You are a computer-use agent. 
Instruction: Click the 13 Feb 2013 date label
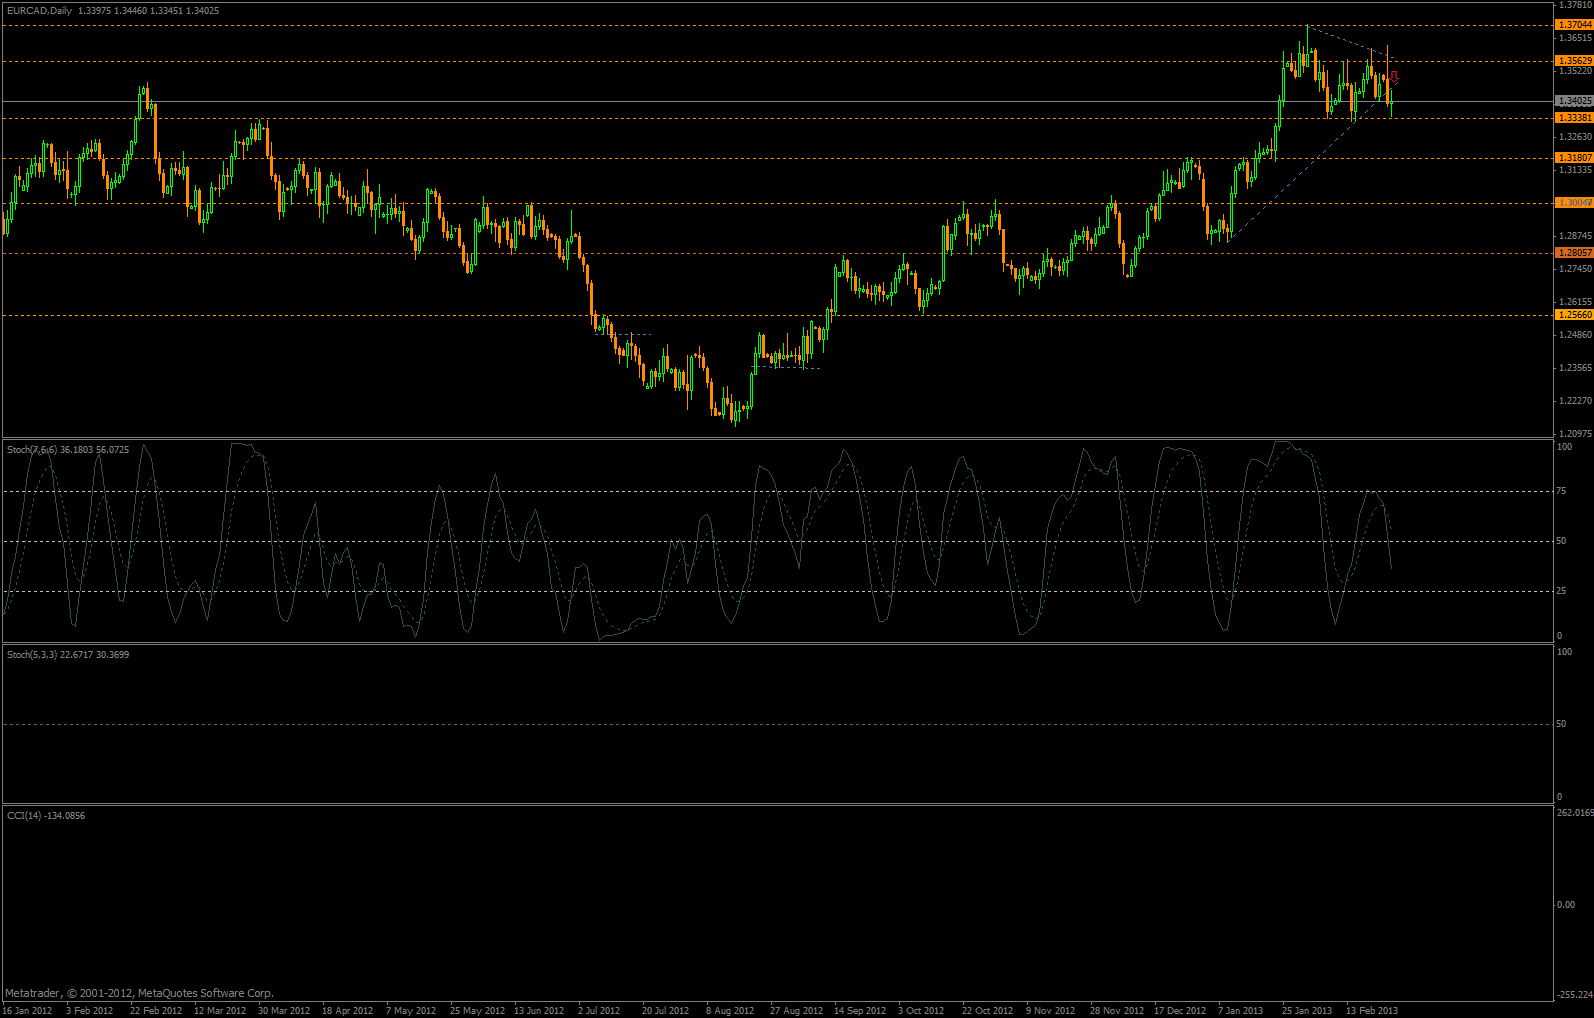point(1372,1010)
